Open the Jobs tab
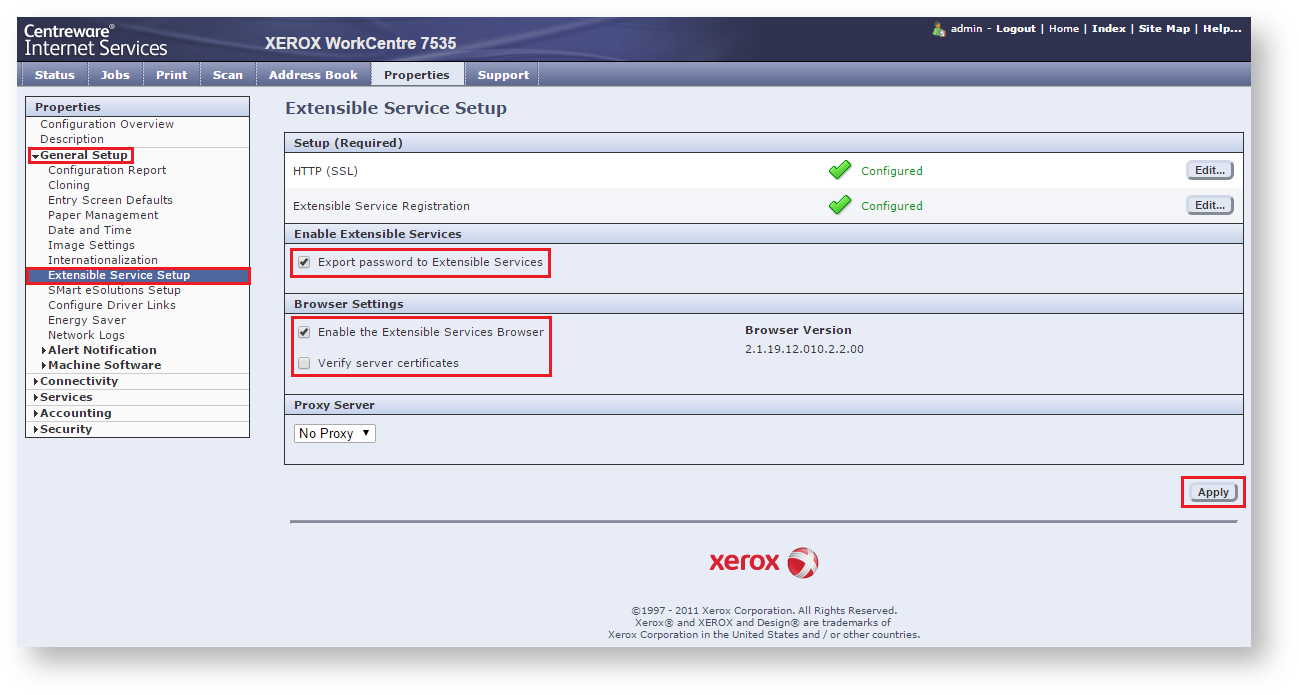This screenshot has height=695, width=1299. pyautogui.click(x=115, y=75)
